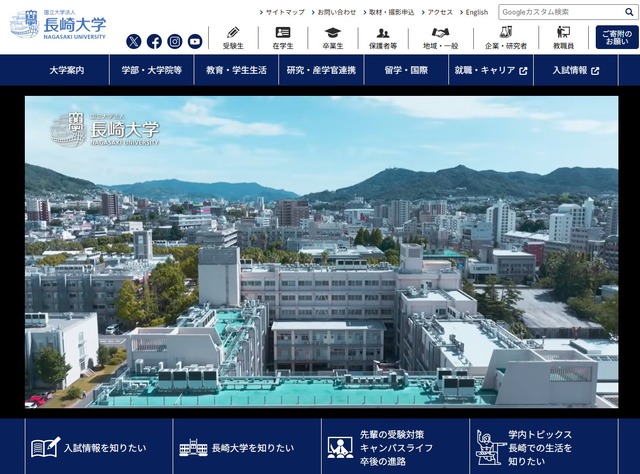The image size is (640, 474).
Task: Click the 長崎大学を知りたい text
Action: point(253,448)
